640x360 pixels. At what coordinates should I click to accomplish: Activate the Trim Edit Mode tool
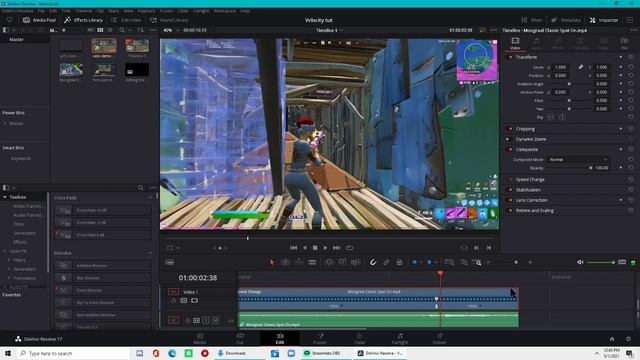tap(286, 262)
